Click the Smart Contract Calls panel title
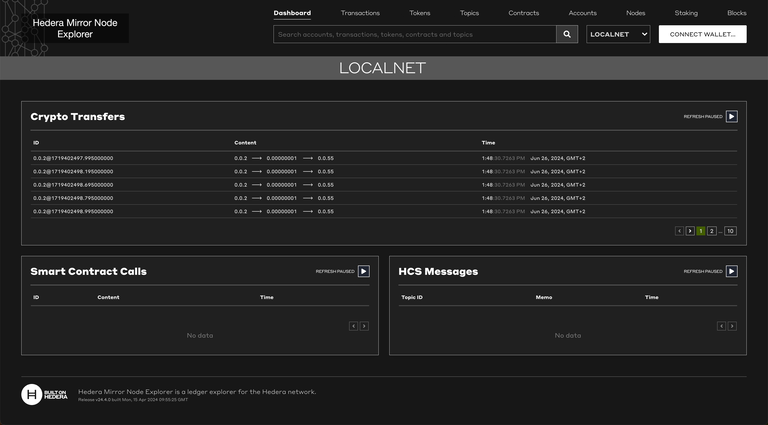The image size is (768, 425). tap(88, 271)
